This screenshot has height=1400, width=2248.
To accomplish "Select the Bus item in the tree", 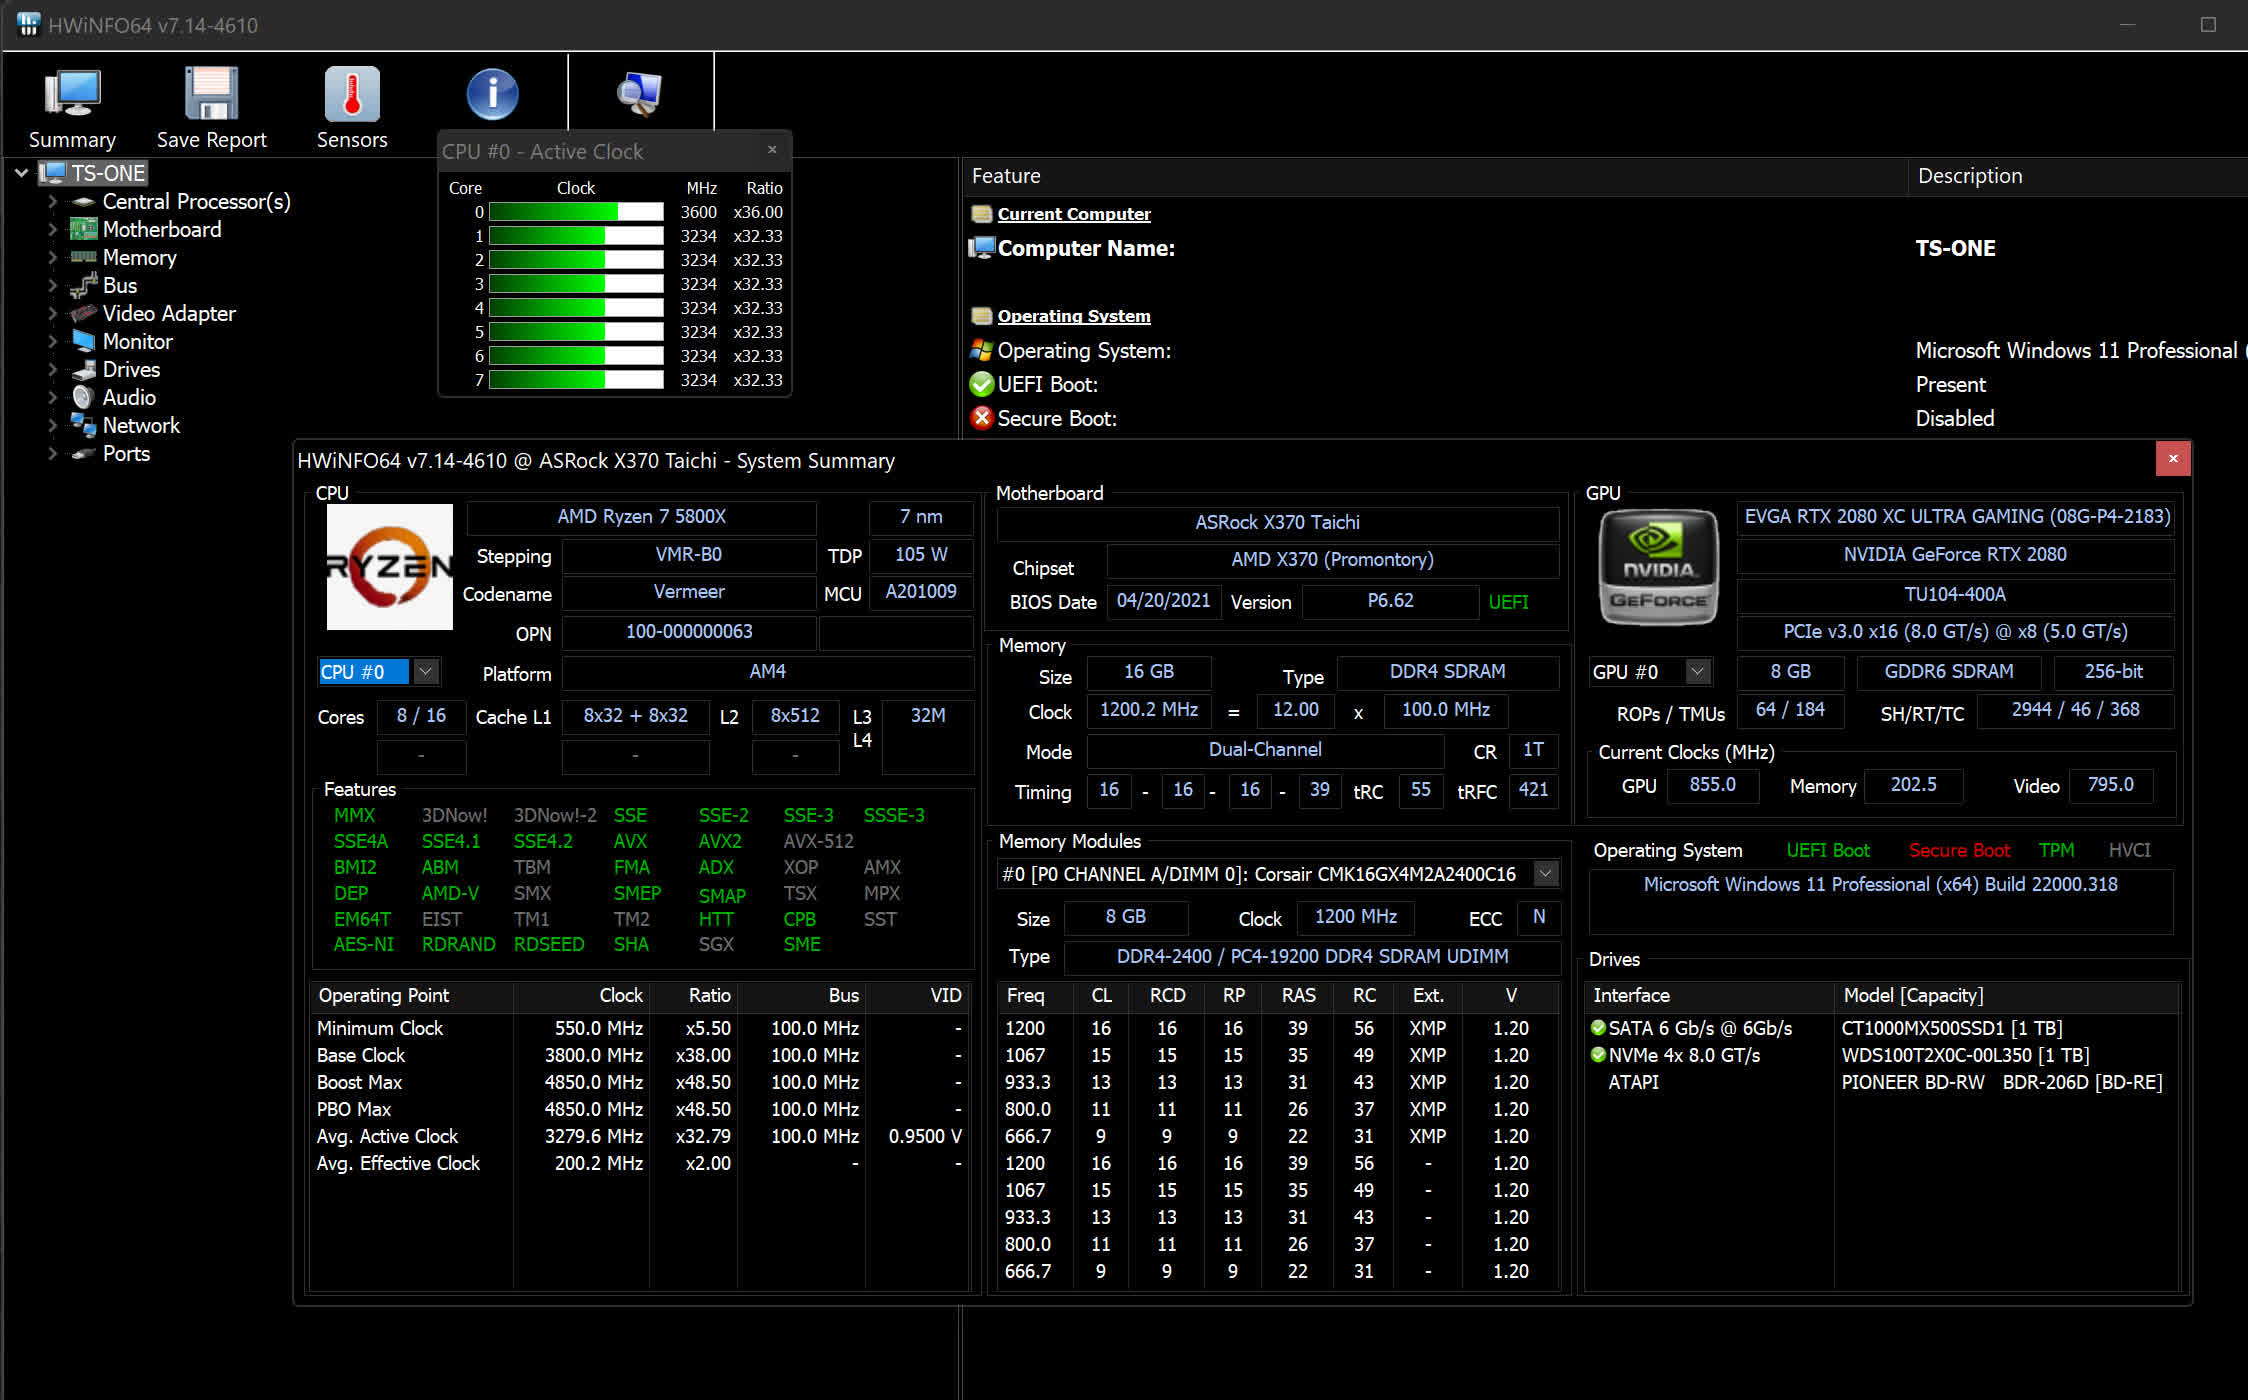I will pos(120,286).
